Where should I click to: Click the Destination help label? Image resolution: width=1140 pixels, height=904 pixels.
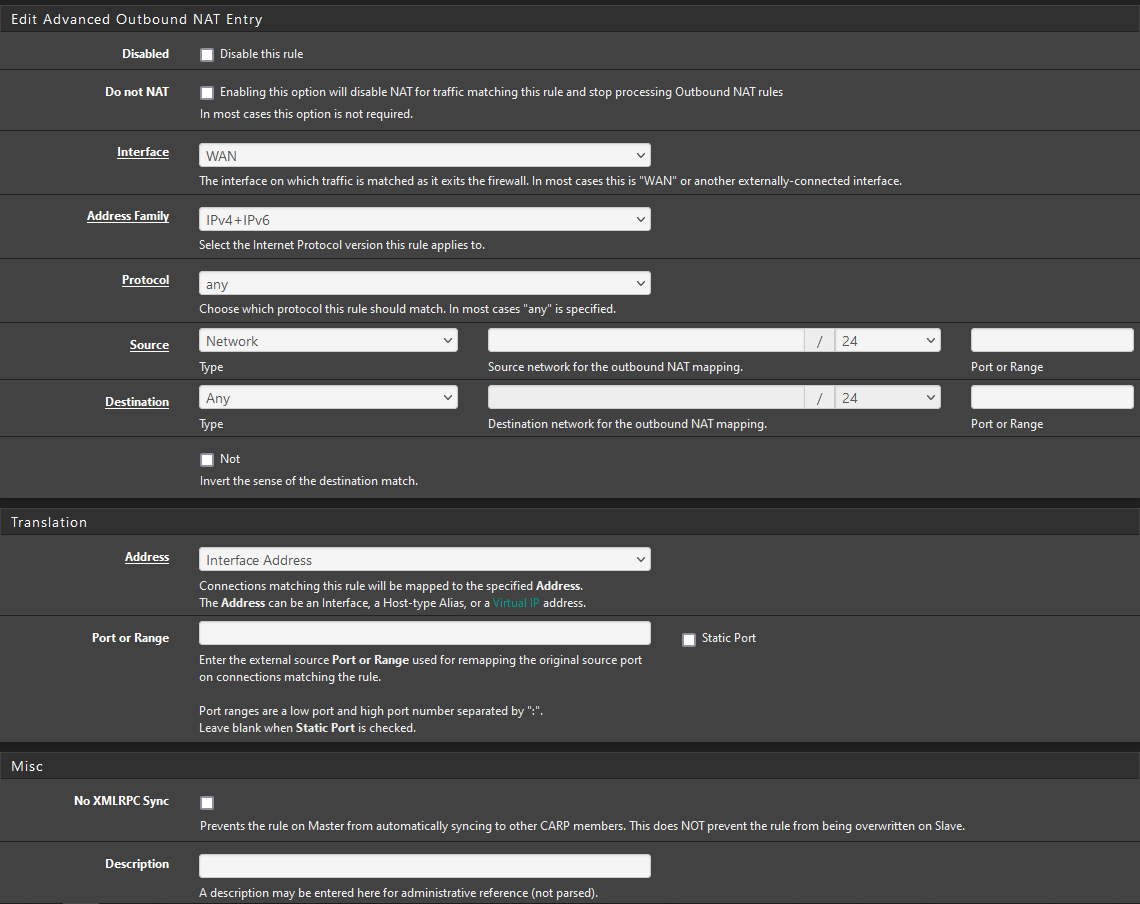click(x=137, y=401)
